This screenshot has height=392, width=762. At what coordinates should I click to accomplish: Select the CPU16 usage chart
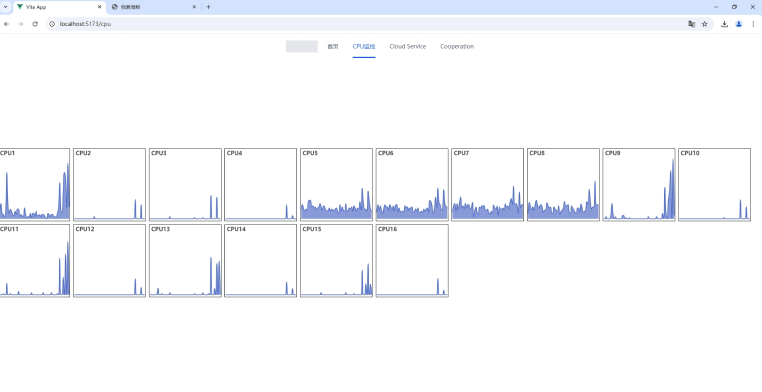[x=412, y=260]
